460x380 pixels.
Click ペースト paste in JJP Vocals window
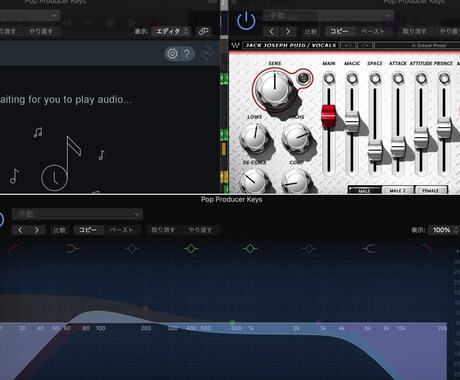(x=373, y=31)
